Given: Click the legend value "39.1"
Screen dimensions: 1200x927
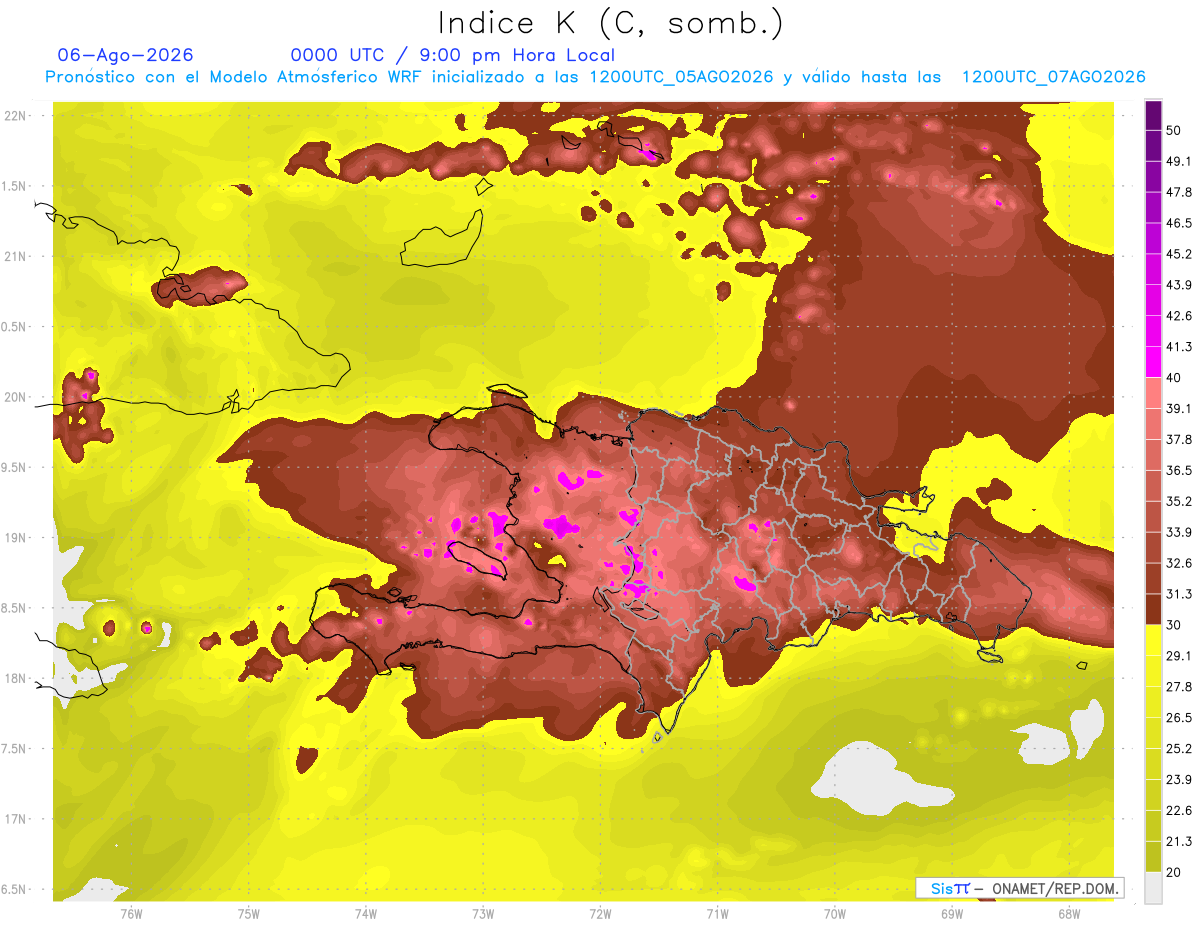Looking at the screenshot, I should click(x=1179, y=408).
